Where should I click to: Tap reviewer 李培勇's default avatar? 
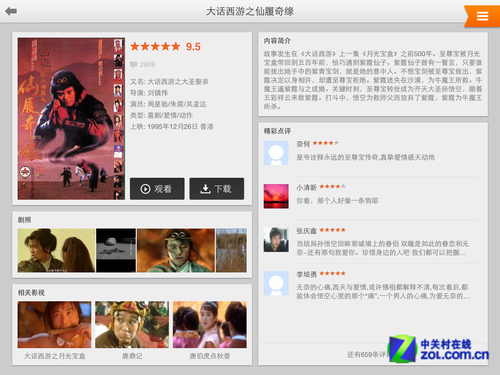pyautogui.click(x=276, y=283)
